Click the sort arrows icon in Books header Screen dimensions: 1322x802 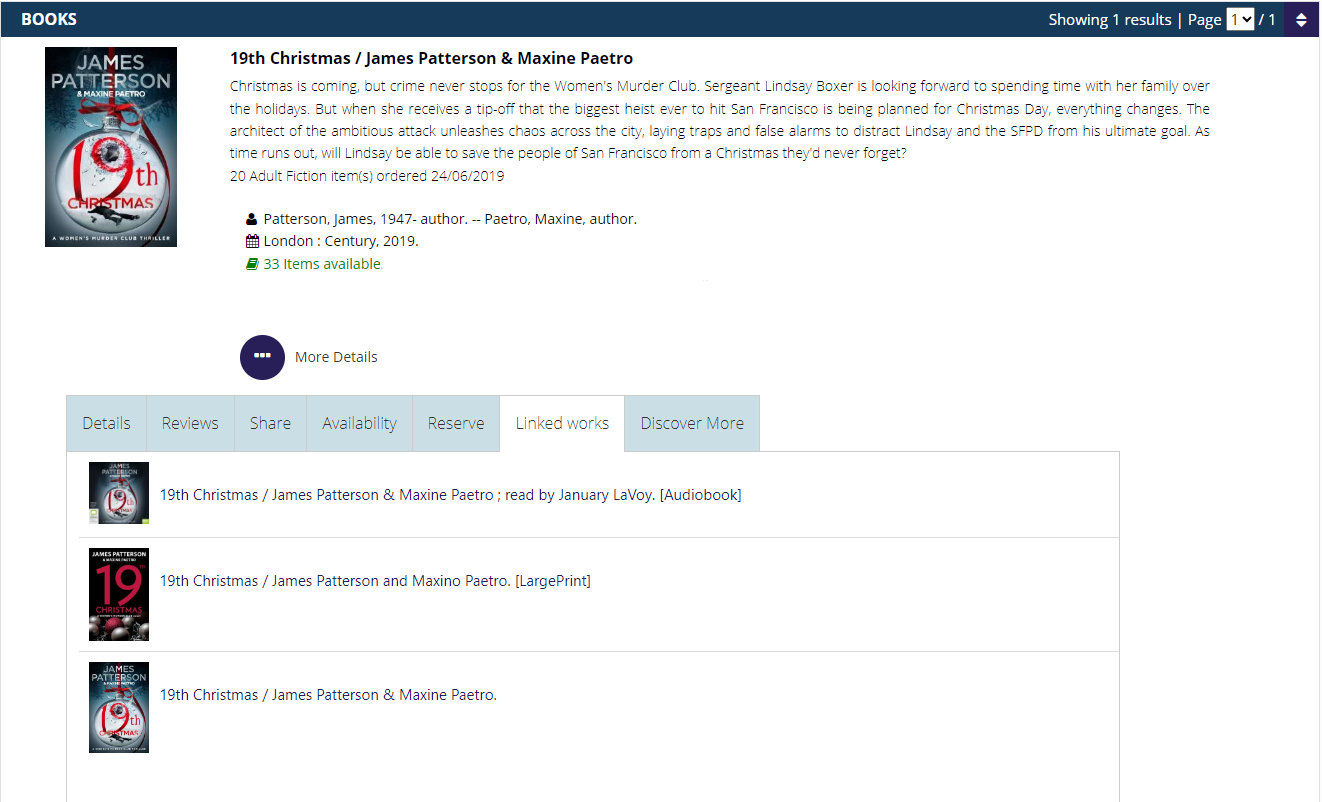pyautogui.click(x=1301, y=19)
